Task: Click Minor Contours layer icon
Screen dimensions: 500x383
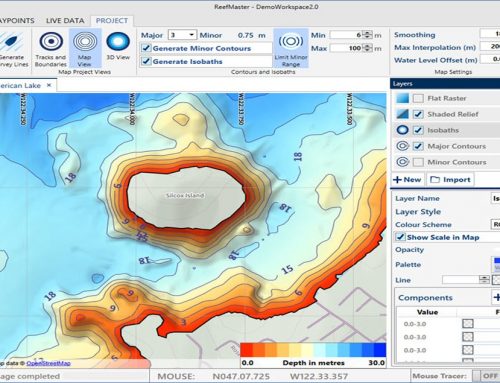Action: click(402, 162)
